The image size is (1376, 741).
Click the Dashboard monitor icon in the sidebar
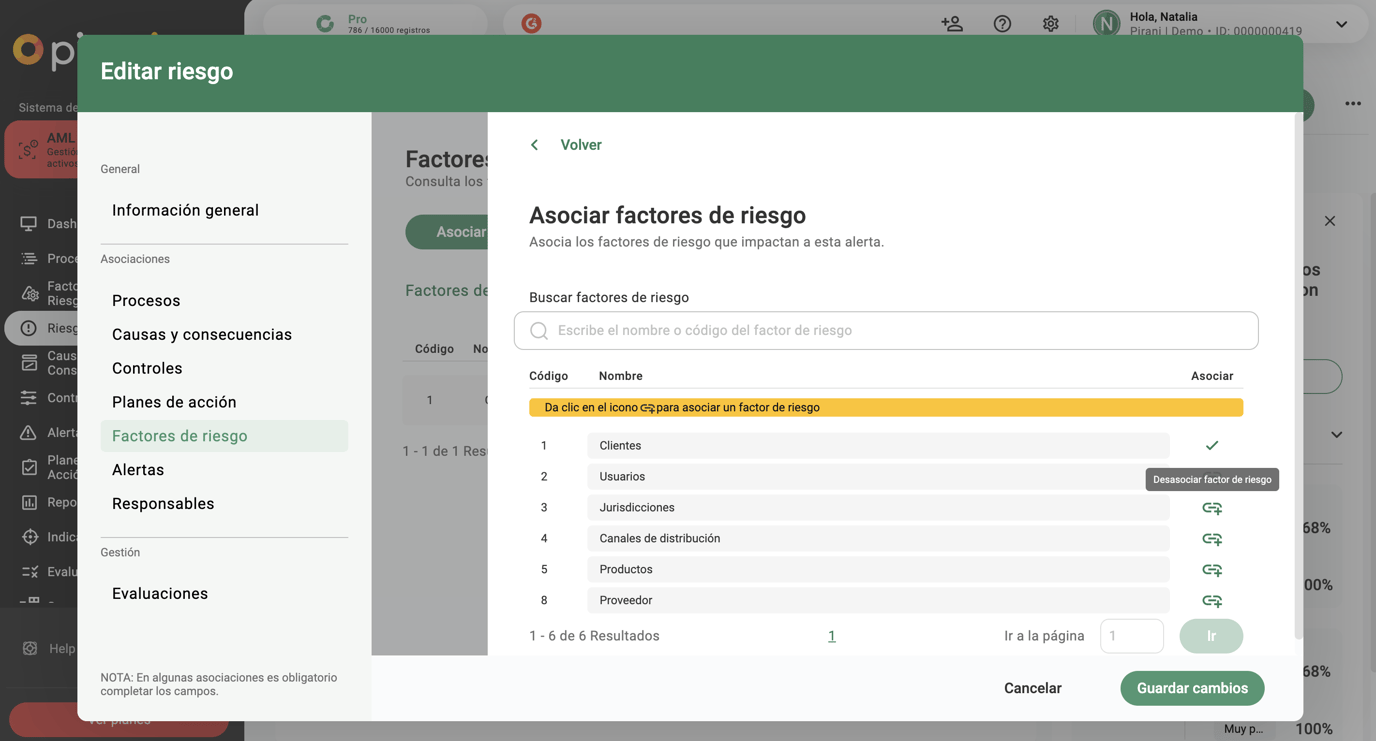29,224
